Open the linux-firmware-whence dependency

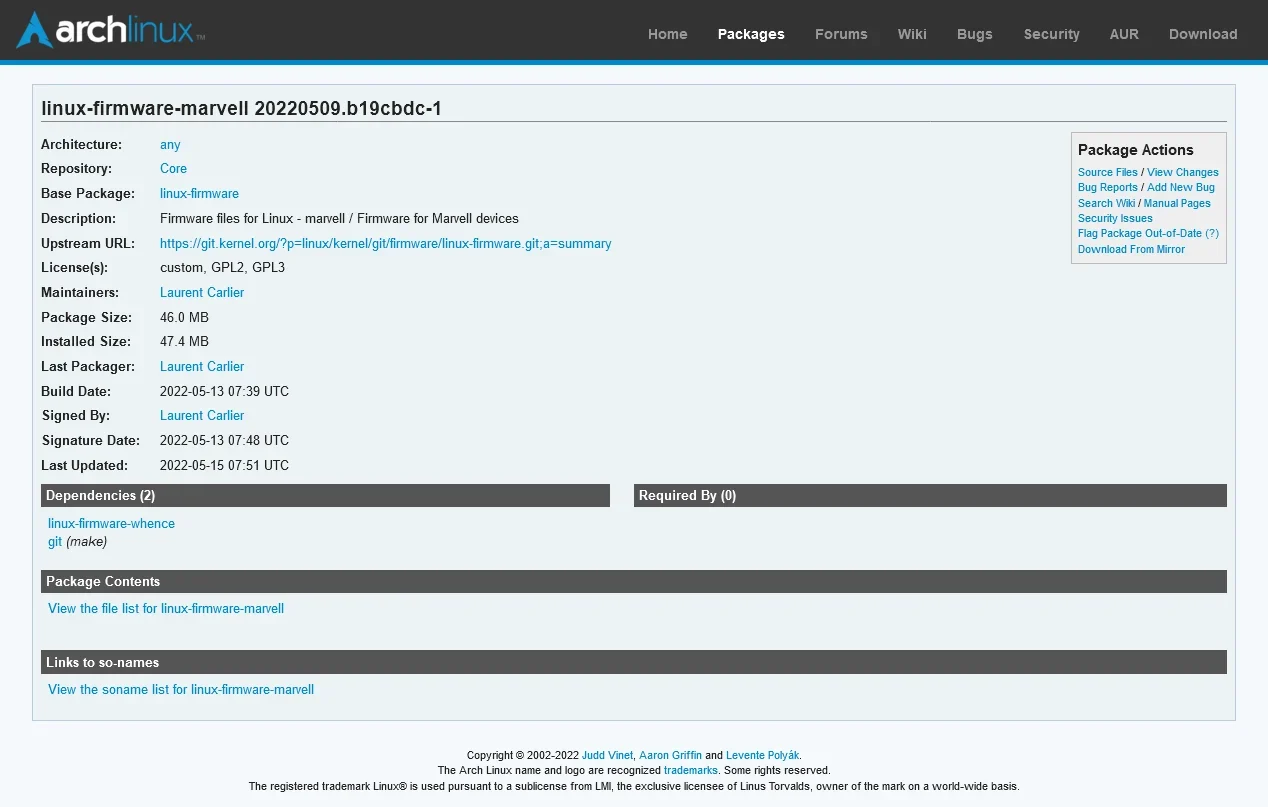(111, 524)
